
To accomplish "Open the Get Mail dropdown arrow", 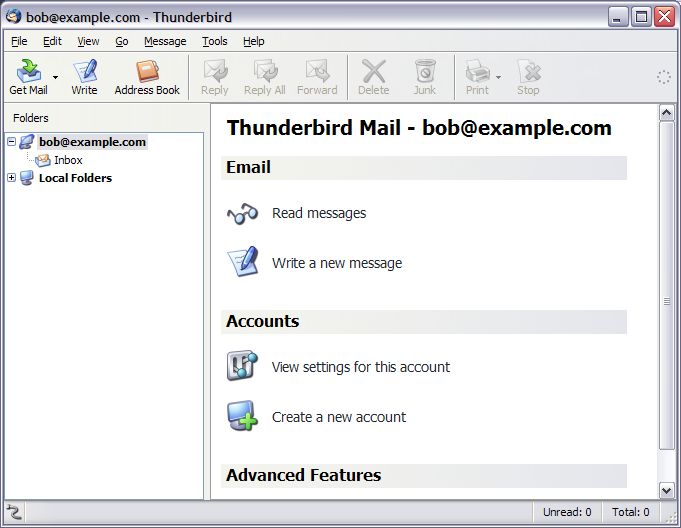I will pos(55,77).
